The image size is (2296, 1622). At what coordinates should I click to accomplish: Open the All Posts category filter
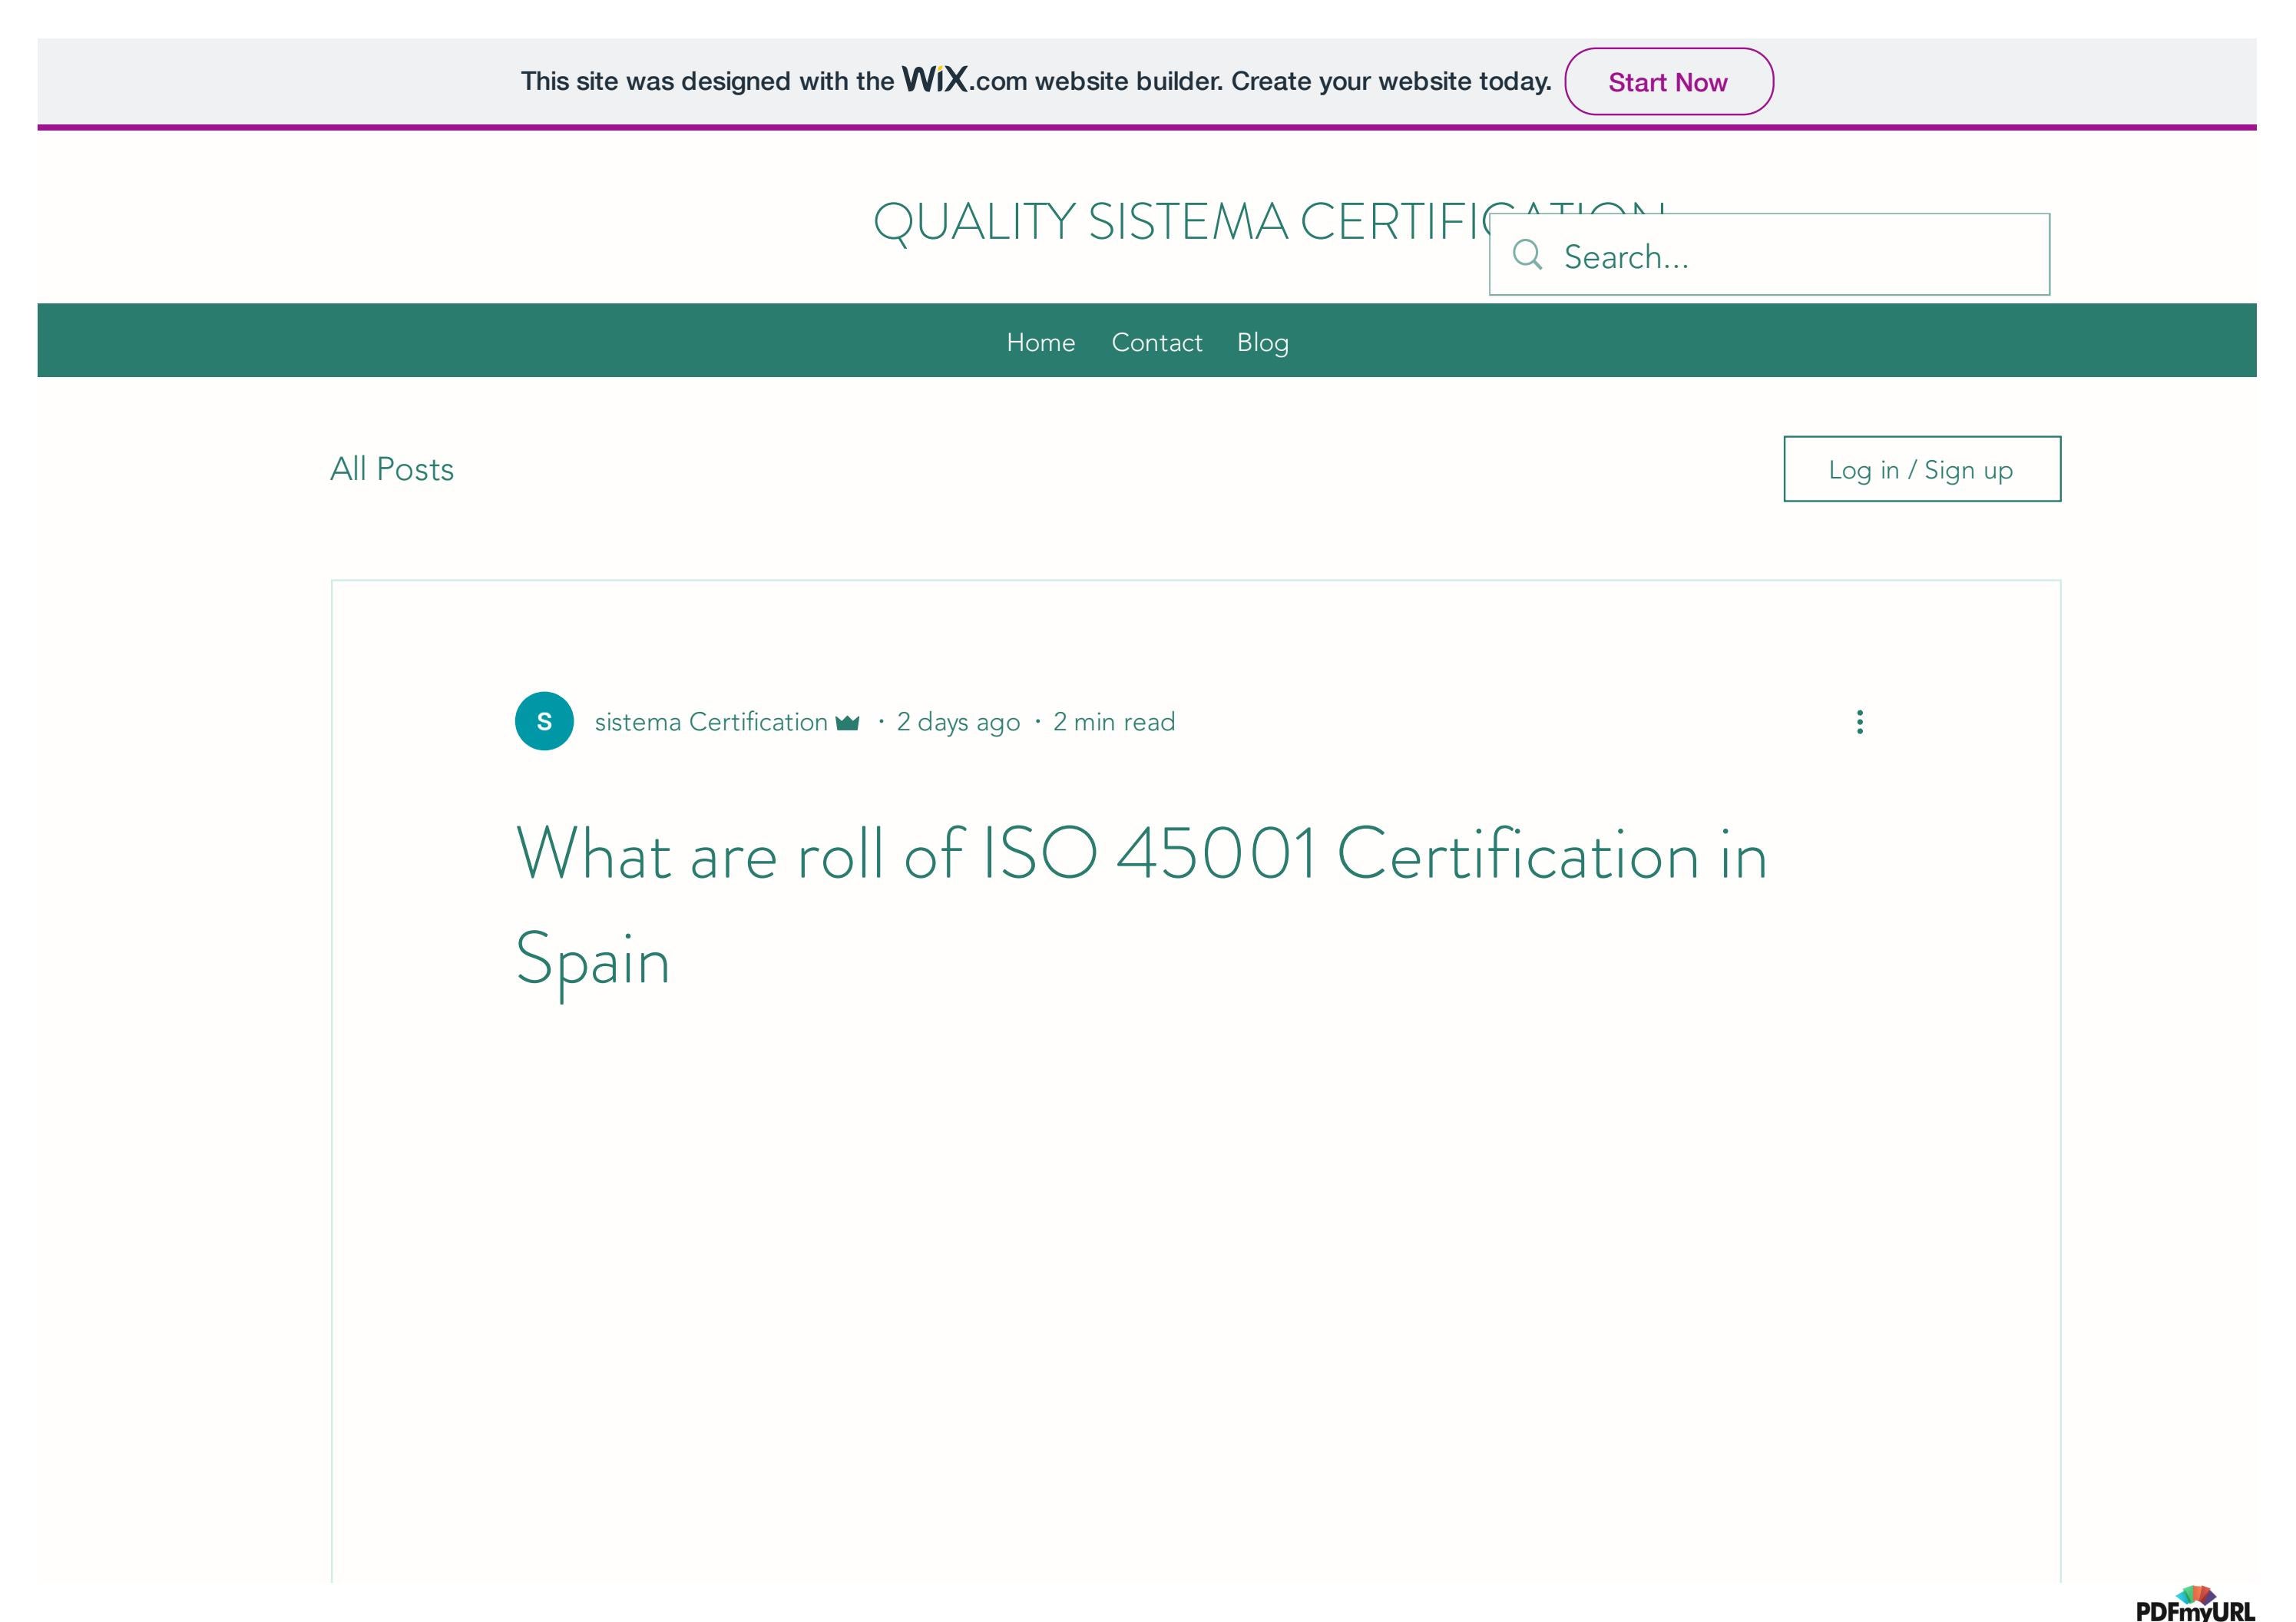coord(391,469)
